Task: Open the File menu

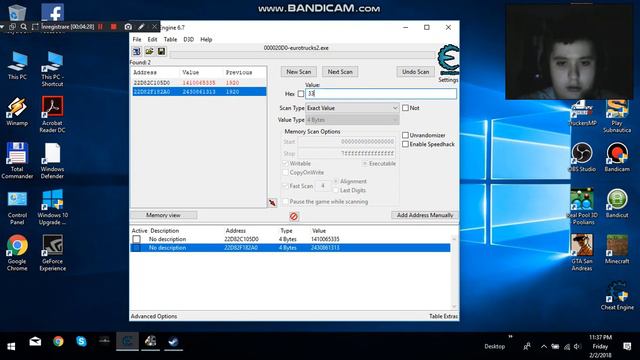Action: point(137,40)
